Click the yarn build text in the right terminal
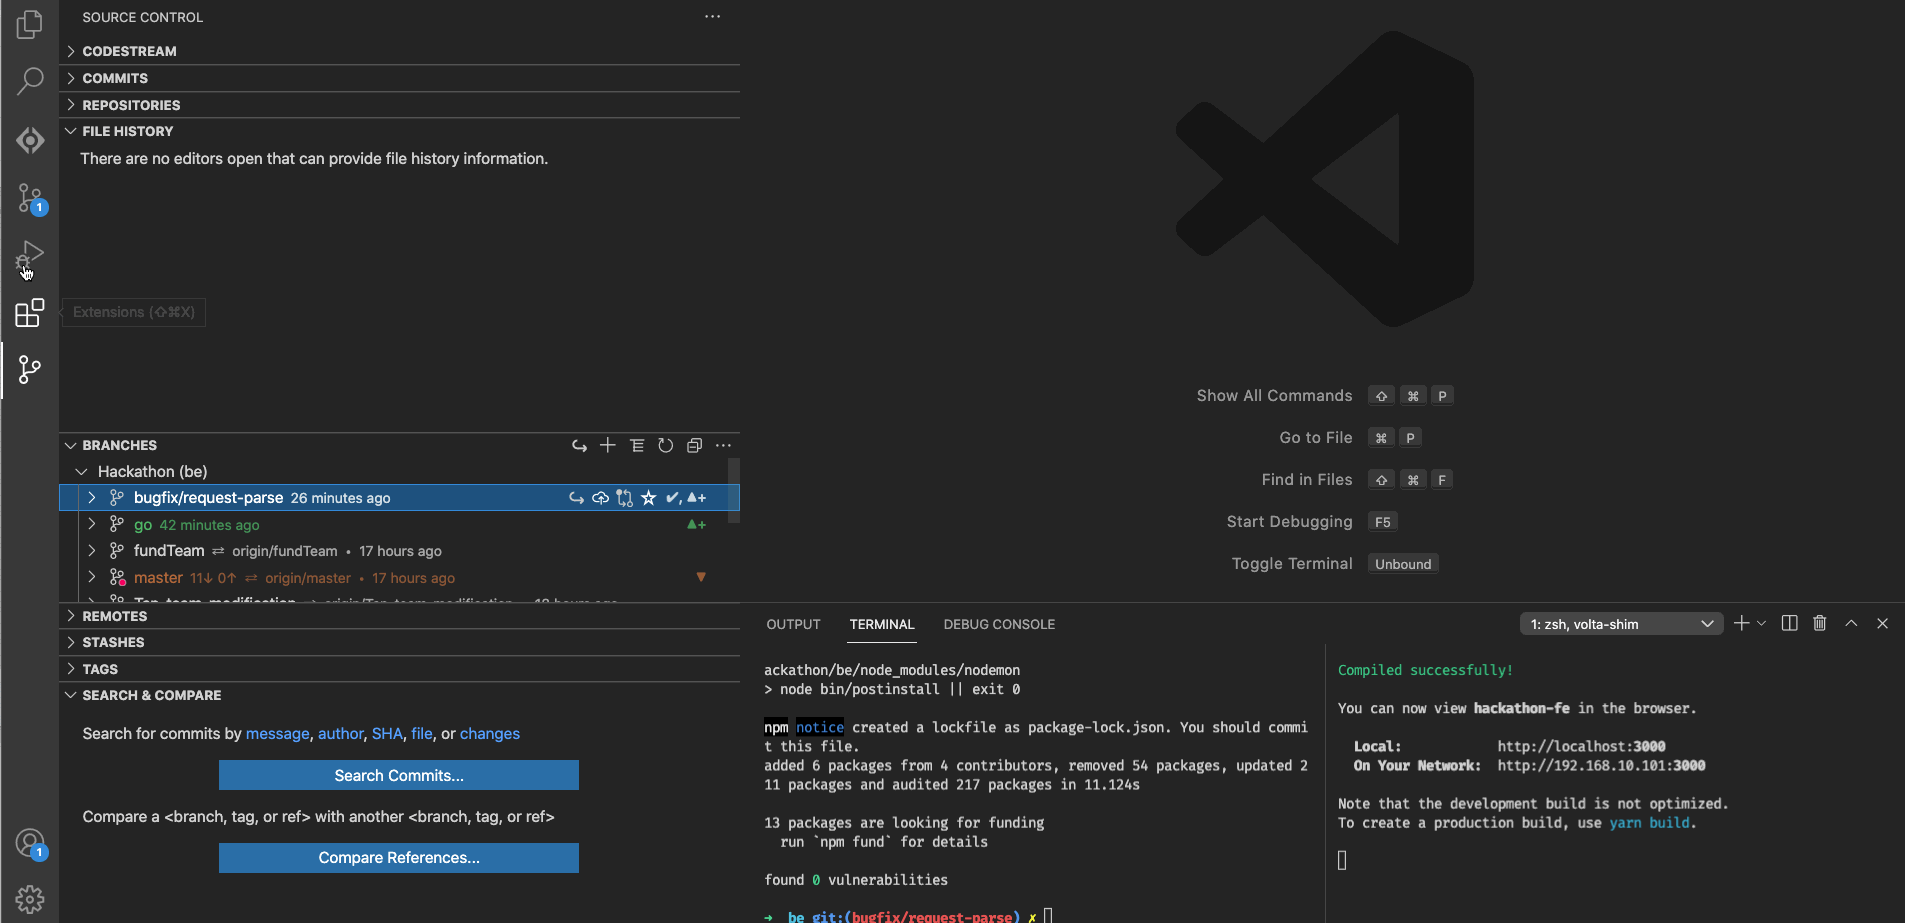This screenshot has width=1905, height=923. [1651, 823]
